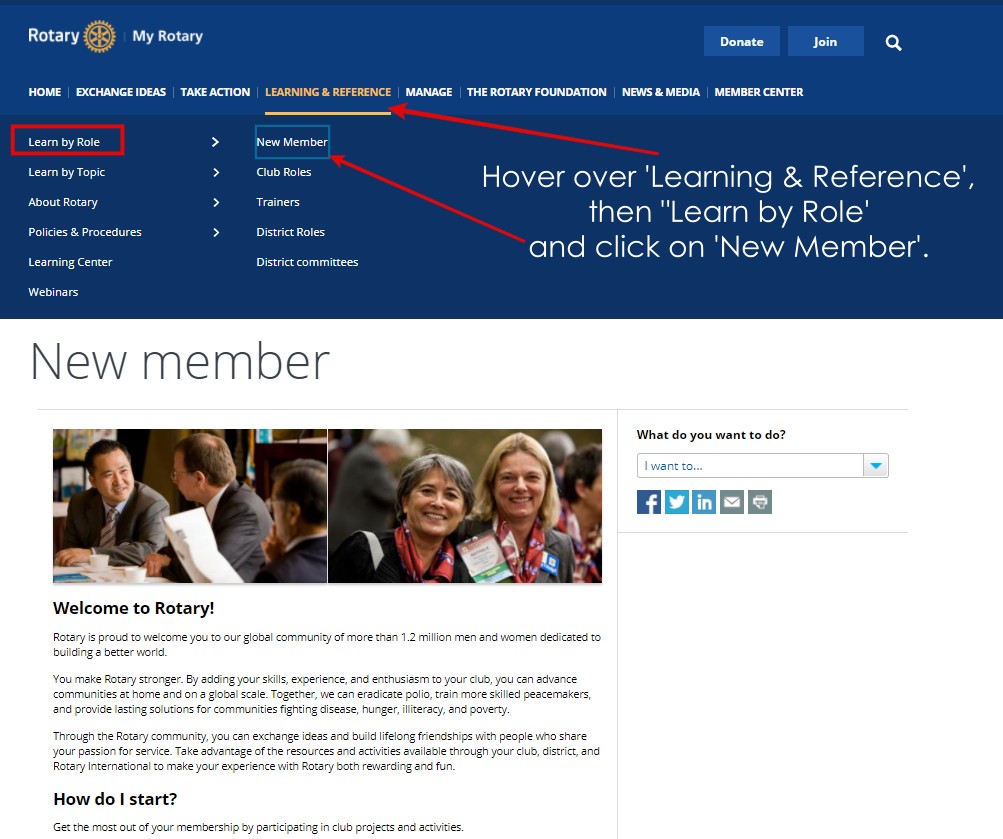Share the page on LinkedIn
1003x839 pixels.
coord(704,501)
